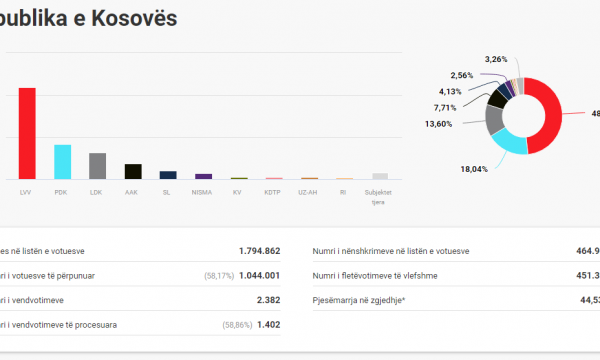Select the 7,71% pie label
The height and width of the screenshot is (360, 600).
(x=445, y=108)
